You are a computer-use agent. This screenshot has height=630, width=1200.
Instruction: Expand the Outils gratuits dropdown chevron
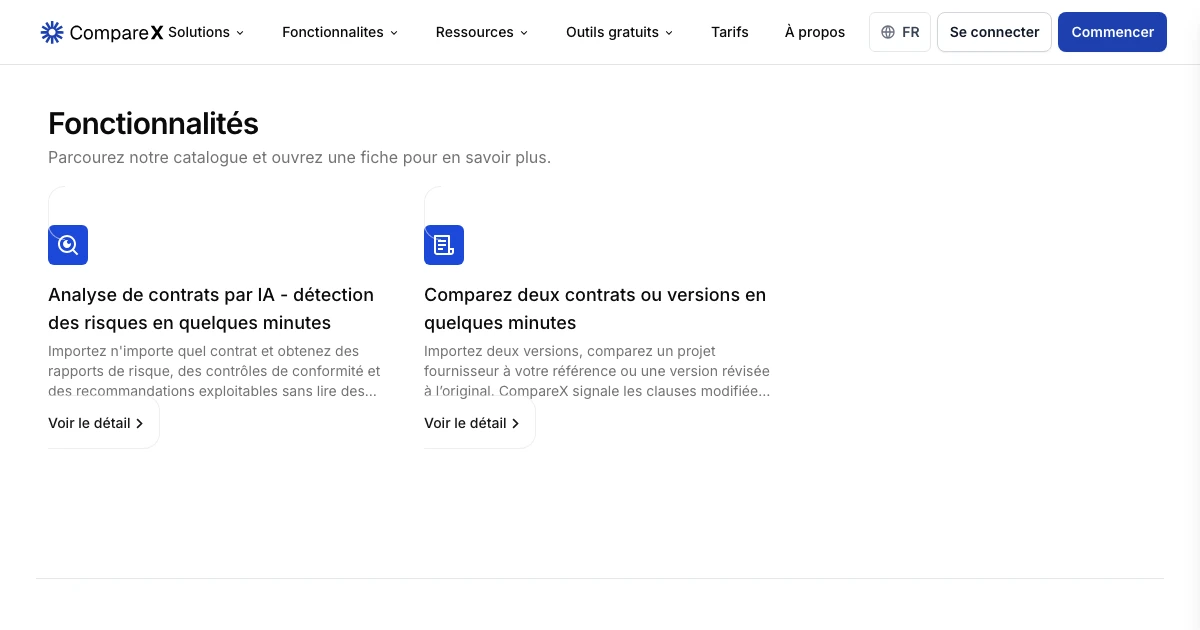click(669, 33)
